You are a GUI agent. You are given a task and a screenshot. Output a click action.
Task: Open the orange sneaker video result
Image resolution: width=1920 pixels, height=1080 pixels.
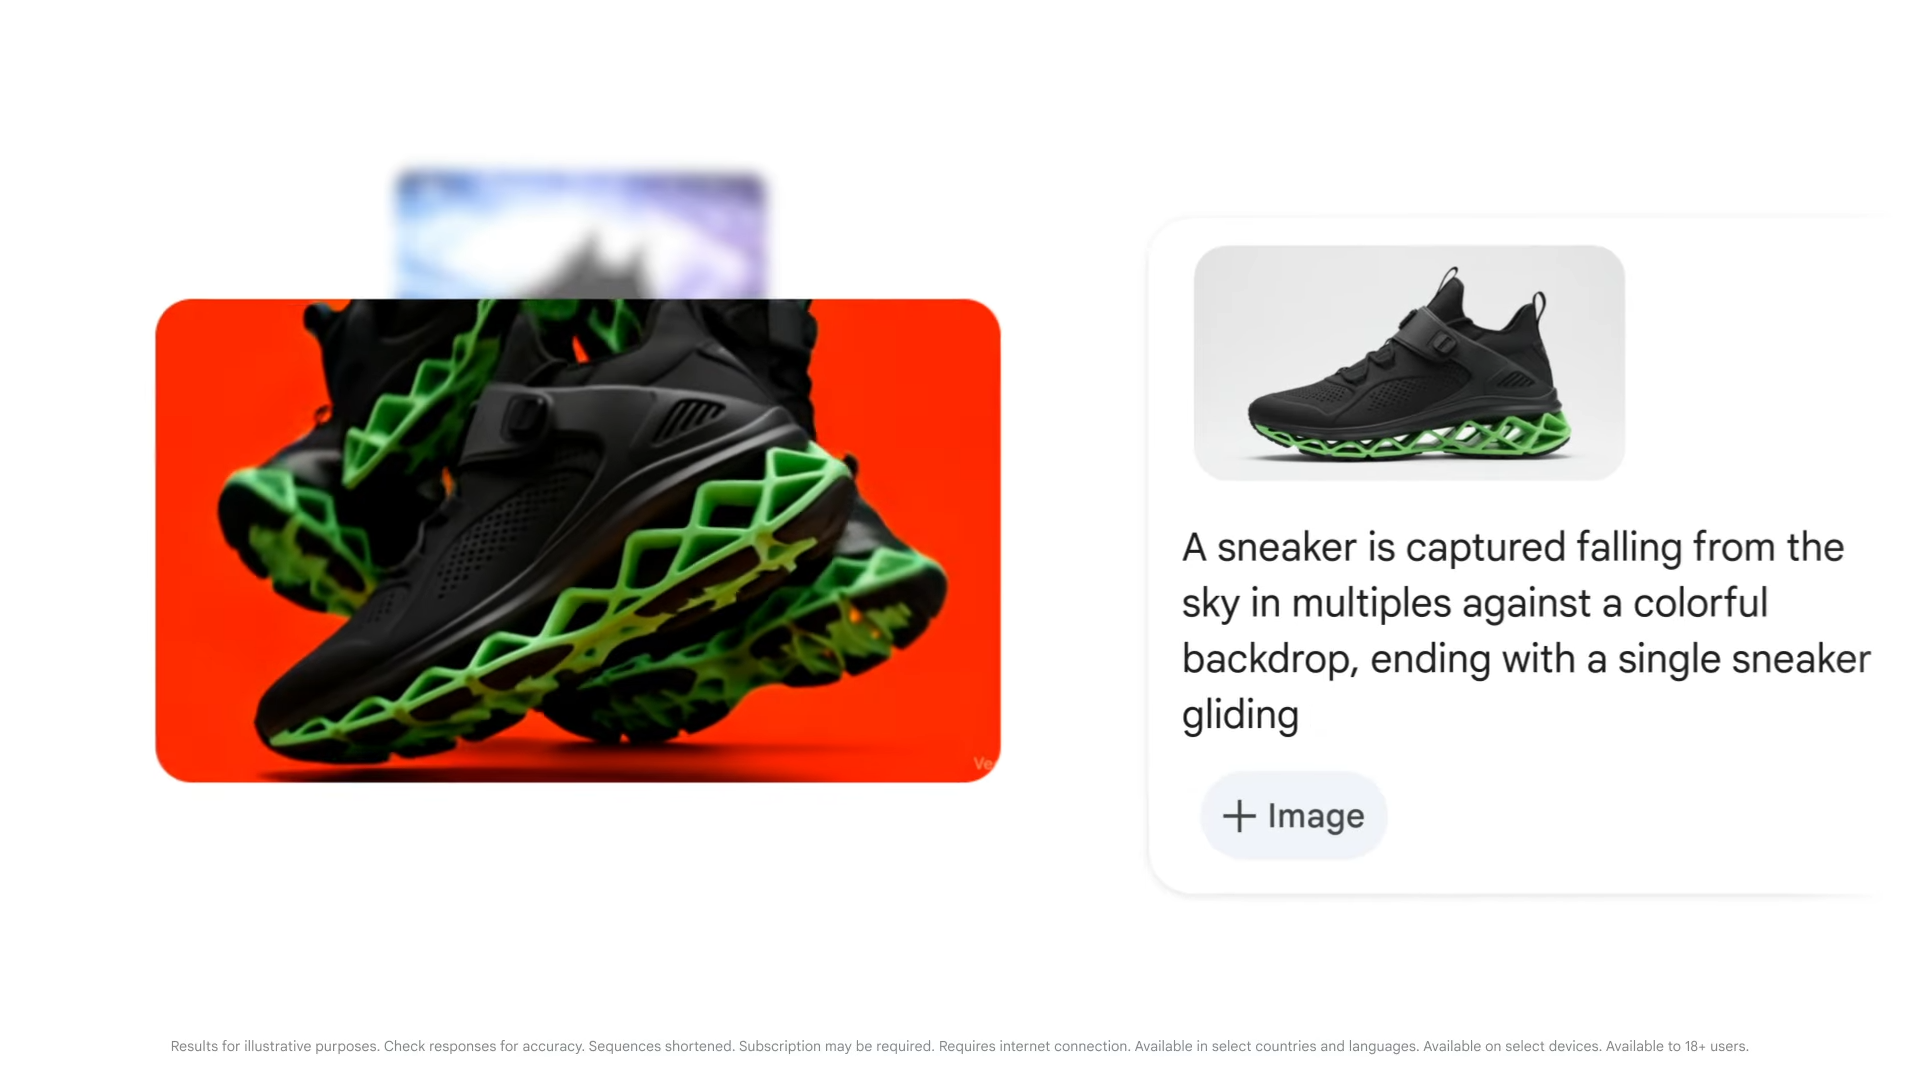click(x=578, y=540)
